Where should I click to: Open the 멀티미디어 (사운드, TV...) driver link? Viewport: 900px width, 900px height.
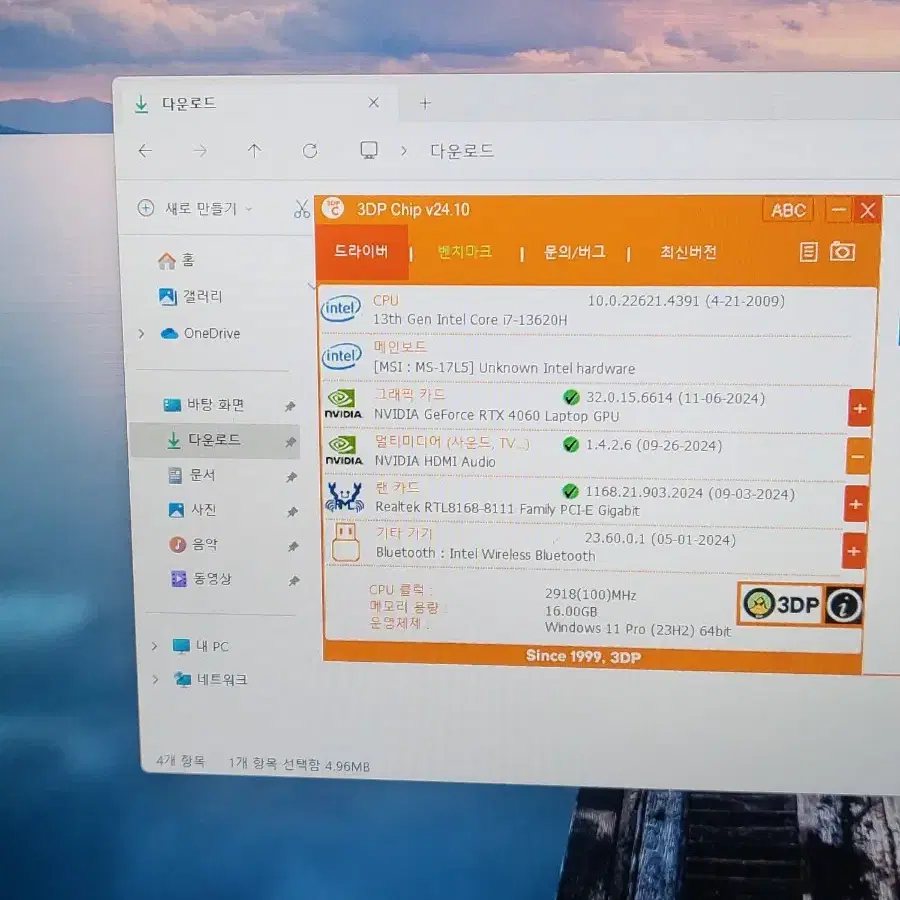click(452, 442)
